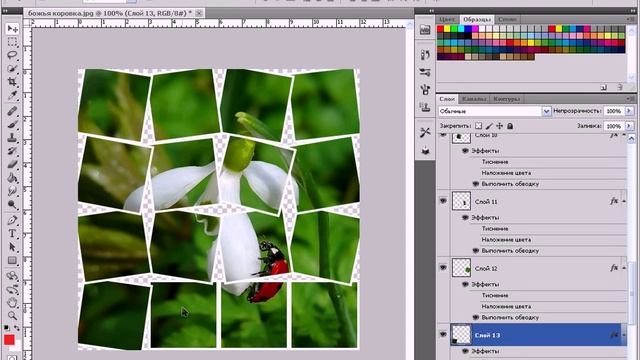The width and height of the screenshot is (640, 360).
Task: Select the Clone Stamp tool
Action: (12, 138)
